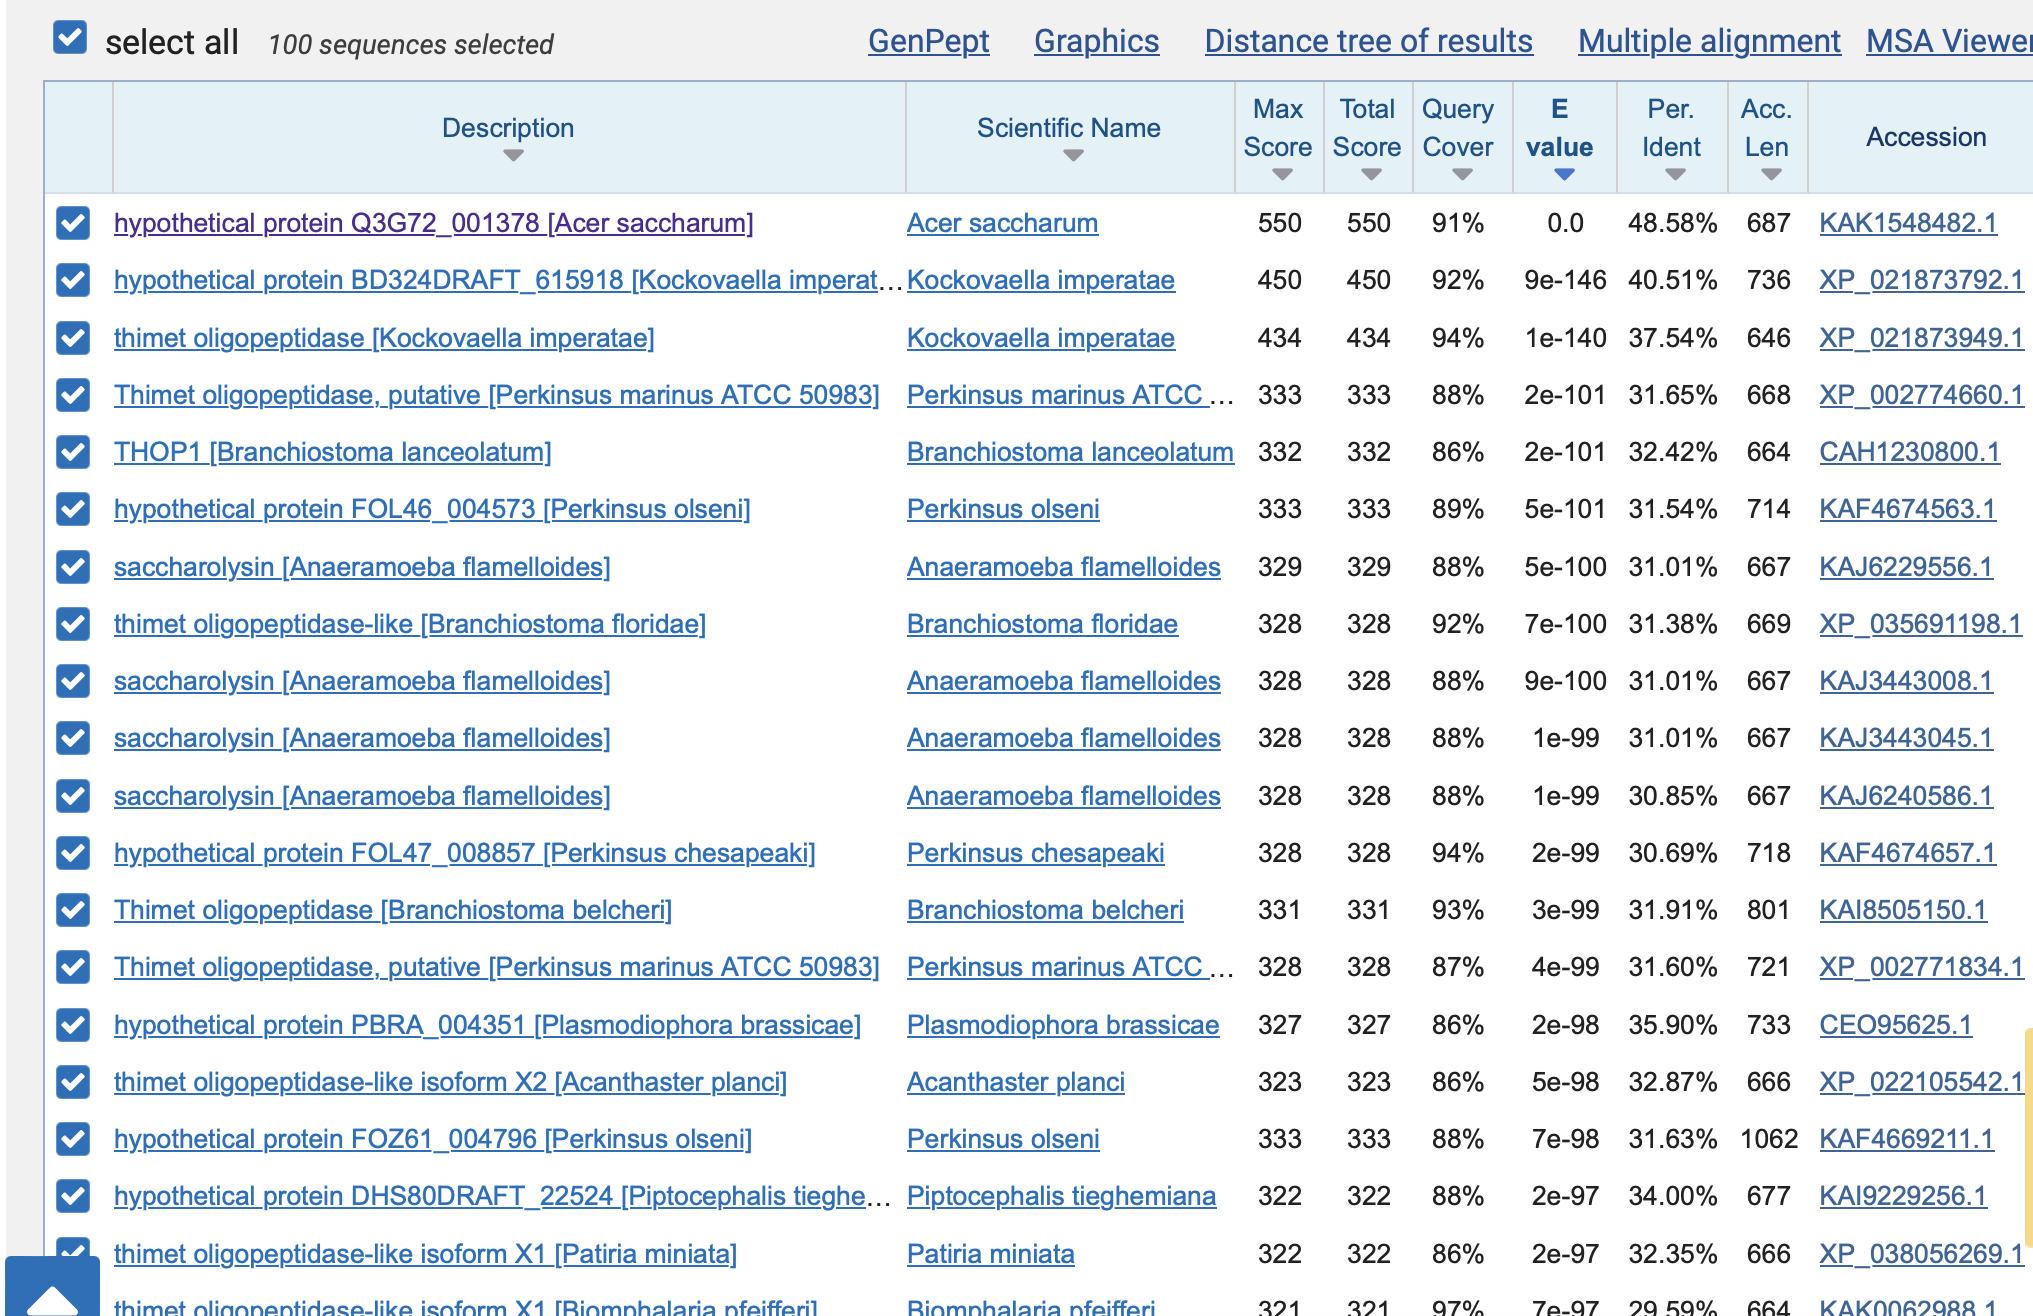Uncheck the Acanthaster planci isoform X2 checkbox
This screenshot has height=1316, width=2033.
coord(73,1082)
